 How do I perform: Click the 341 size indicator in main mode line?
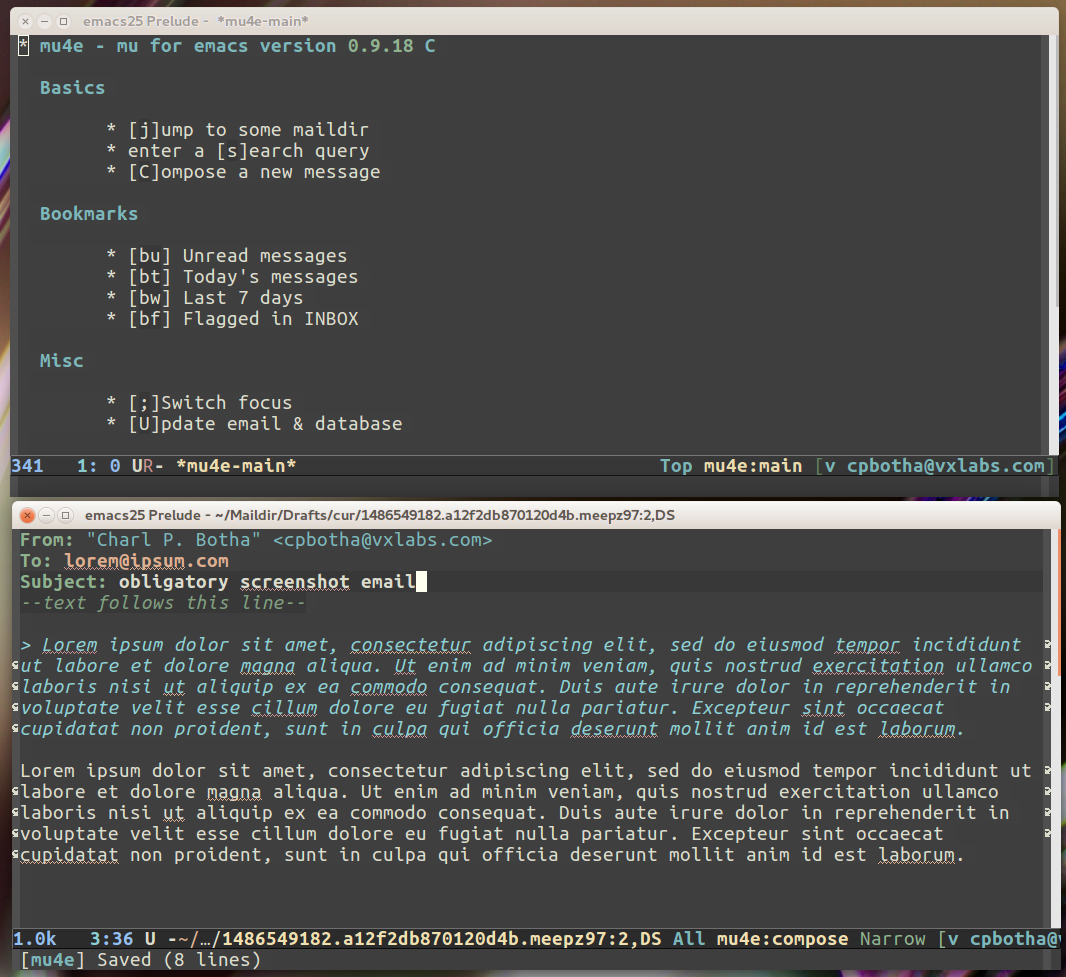(x=27, y=466)
